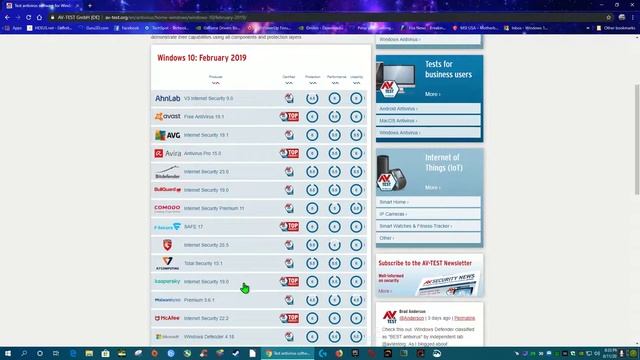The width and height of the screenshot is (640, 360).
Task: Click the TOP Product badge in F-Secure row
Action: [x=289, y=227]
